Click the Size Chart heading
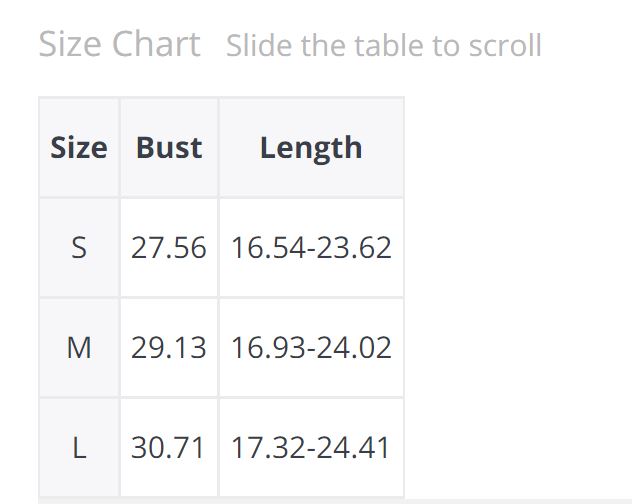 tap(119, 45)
